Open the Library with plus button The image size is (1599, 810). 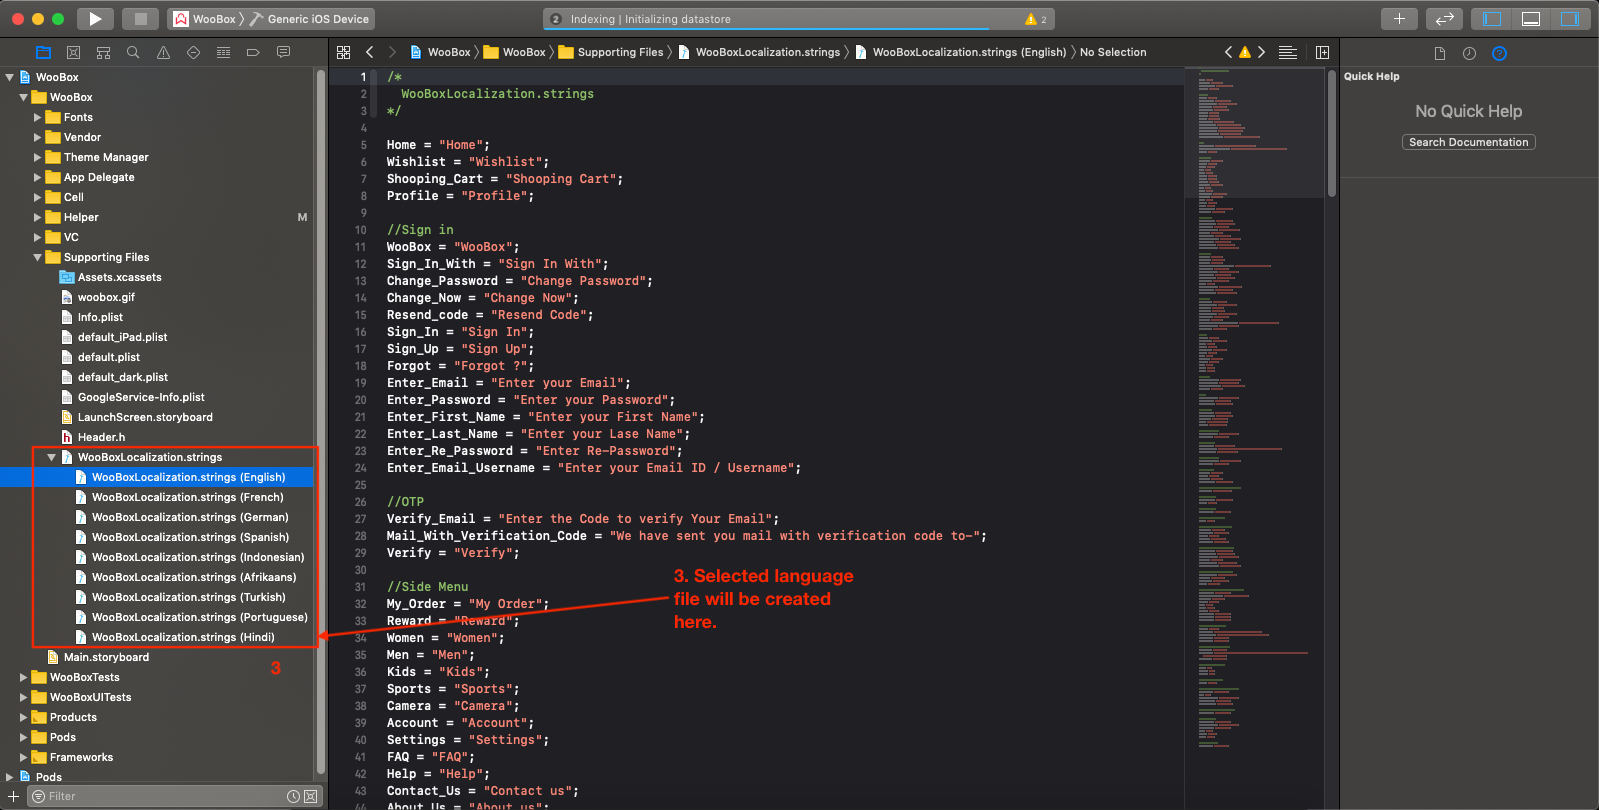pos(1399,19)
